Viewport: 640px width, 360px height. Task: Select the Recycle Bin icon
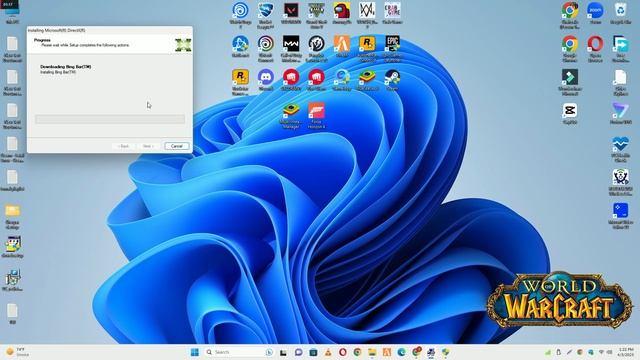point(621,12)
